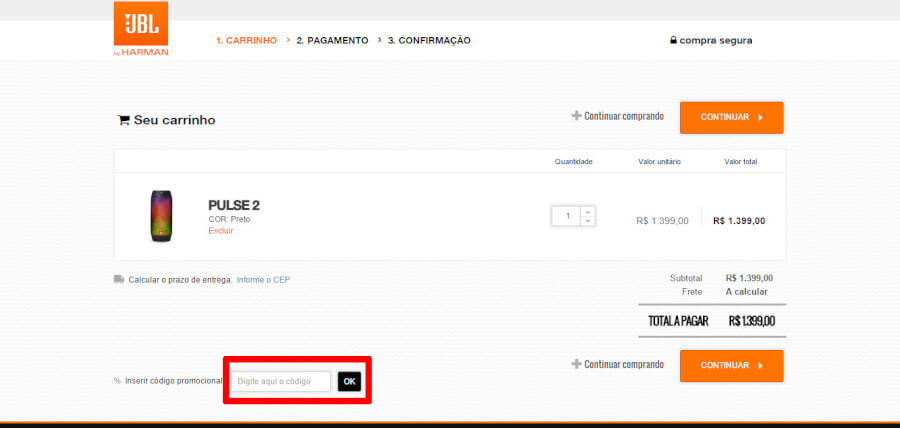Viewport: 900px width, 428px height.
Task: Click the percent icon for promo code
Action: (117, 381)
